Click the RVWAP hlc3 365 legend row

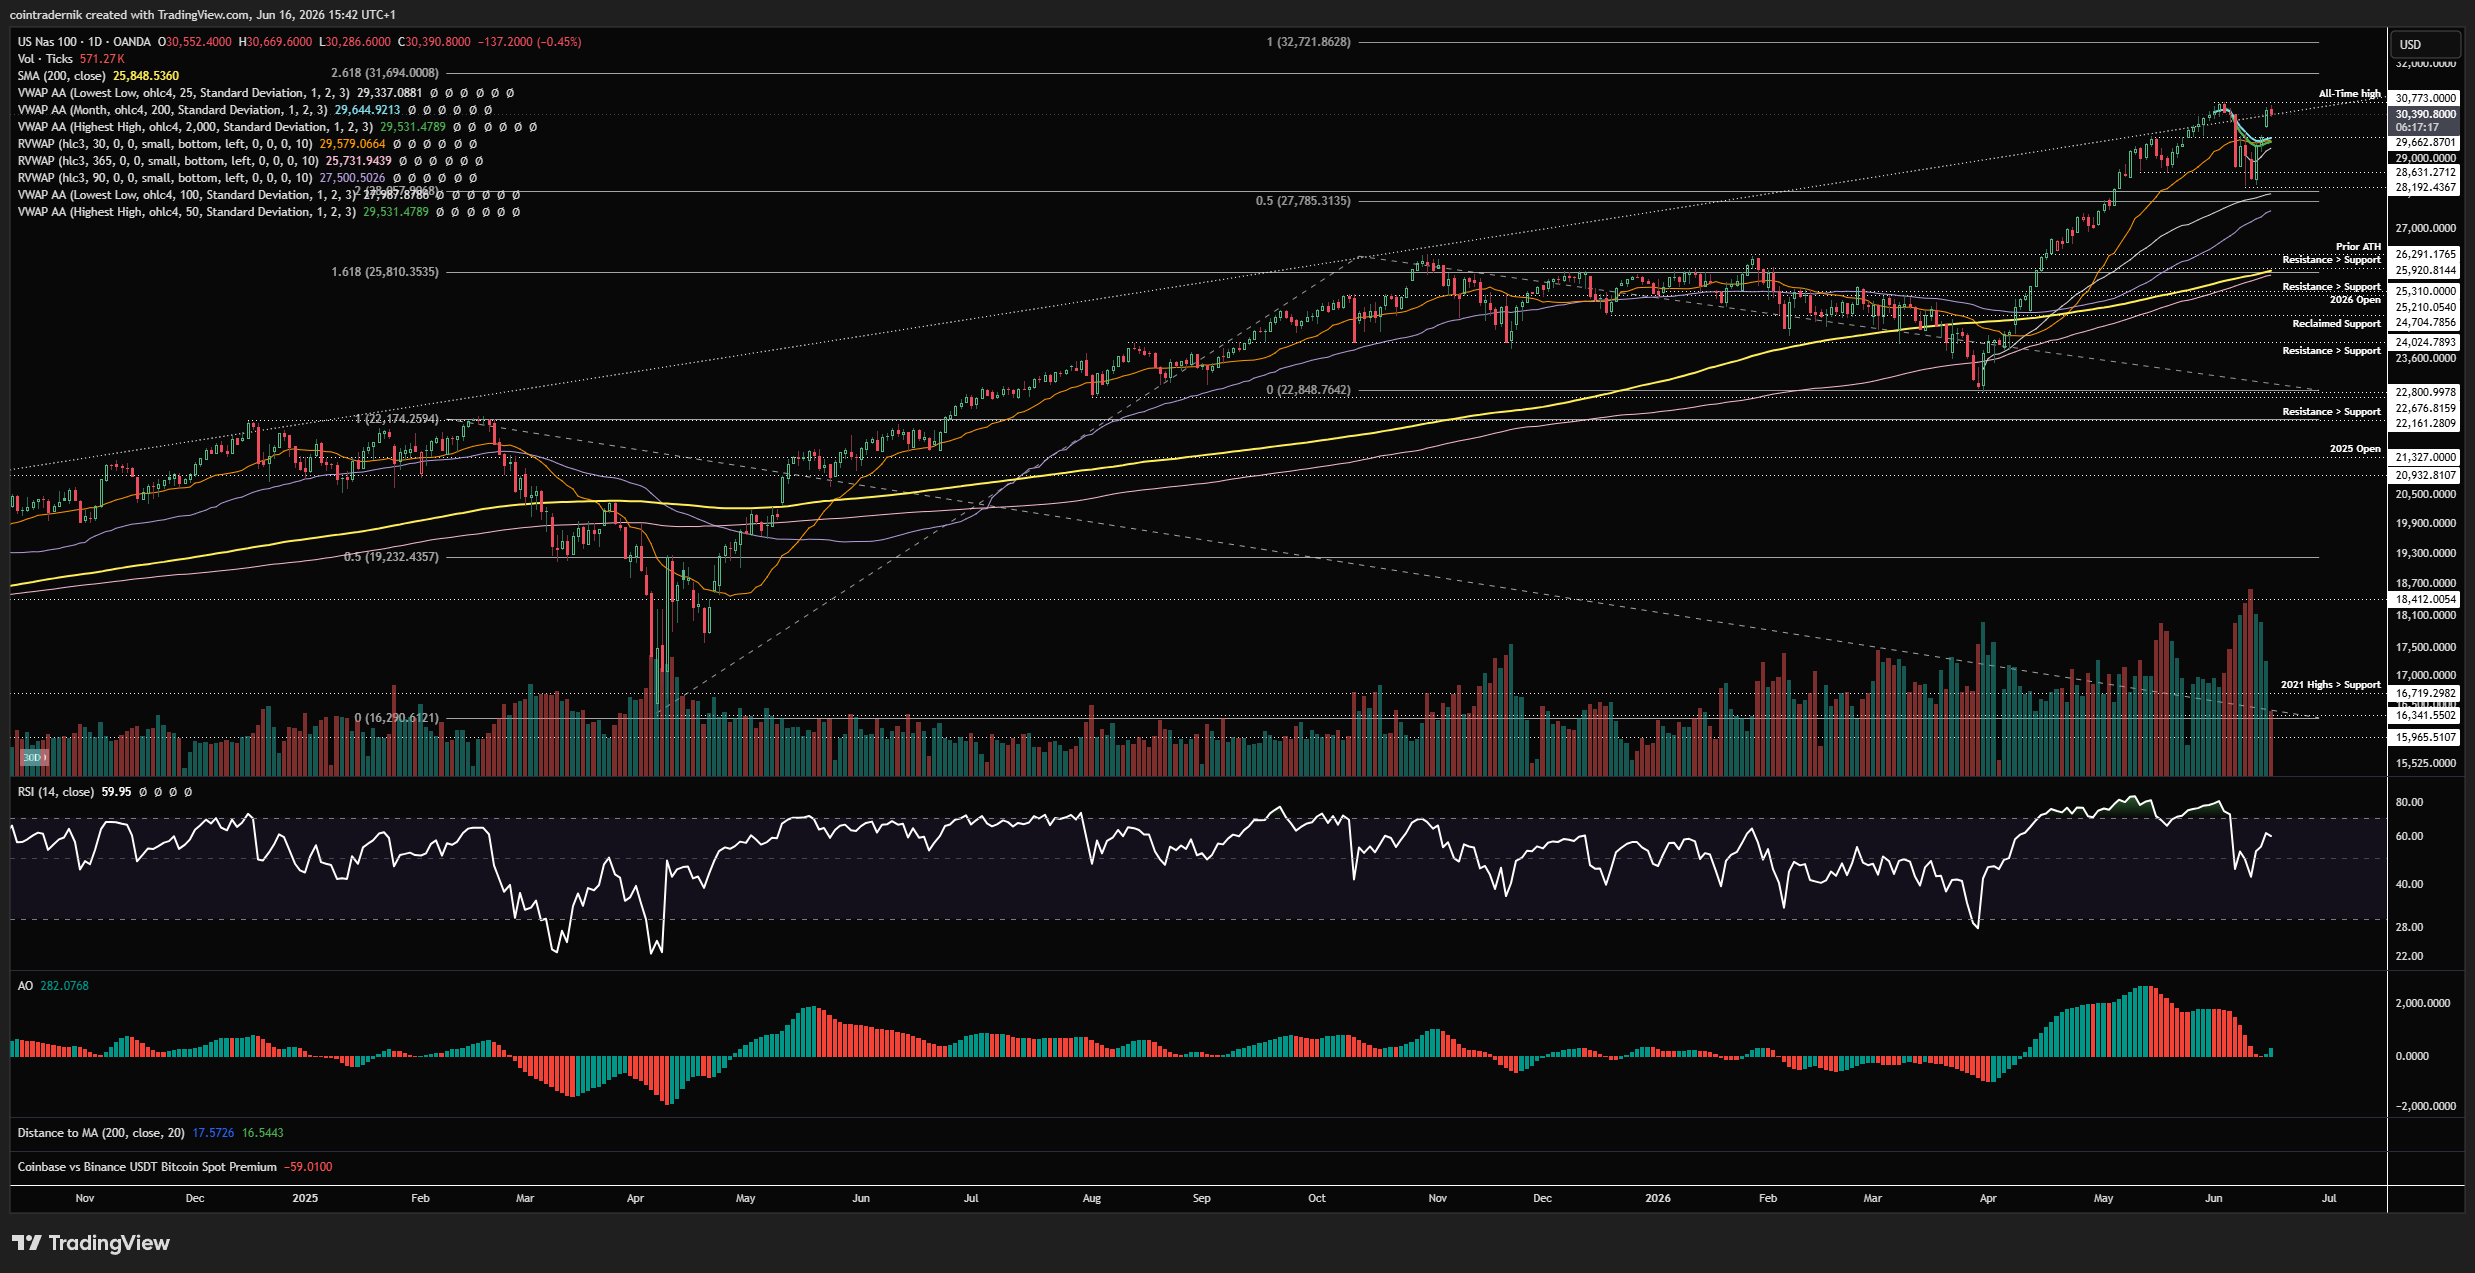tap(250, 161)
